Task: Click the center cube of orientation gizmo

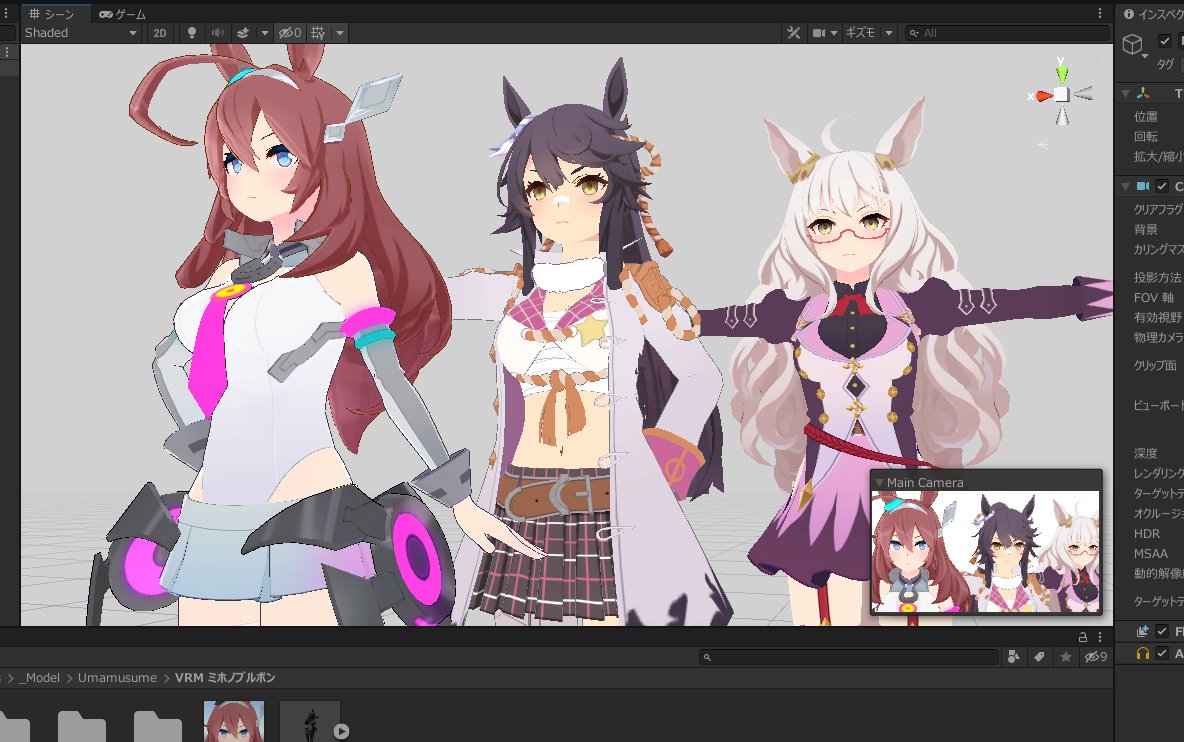Action: click(x=1062, y=94)
